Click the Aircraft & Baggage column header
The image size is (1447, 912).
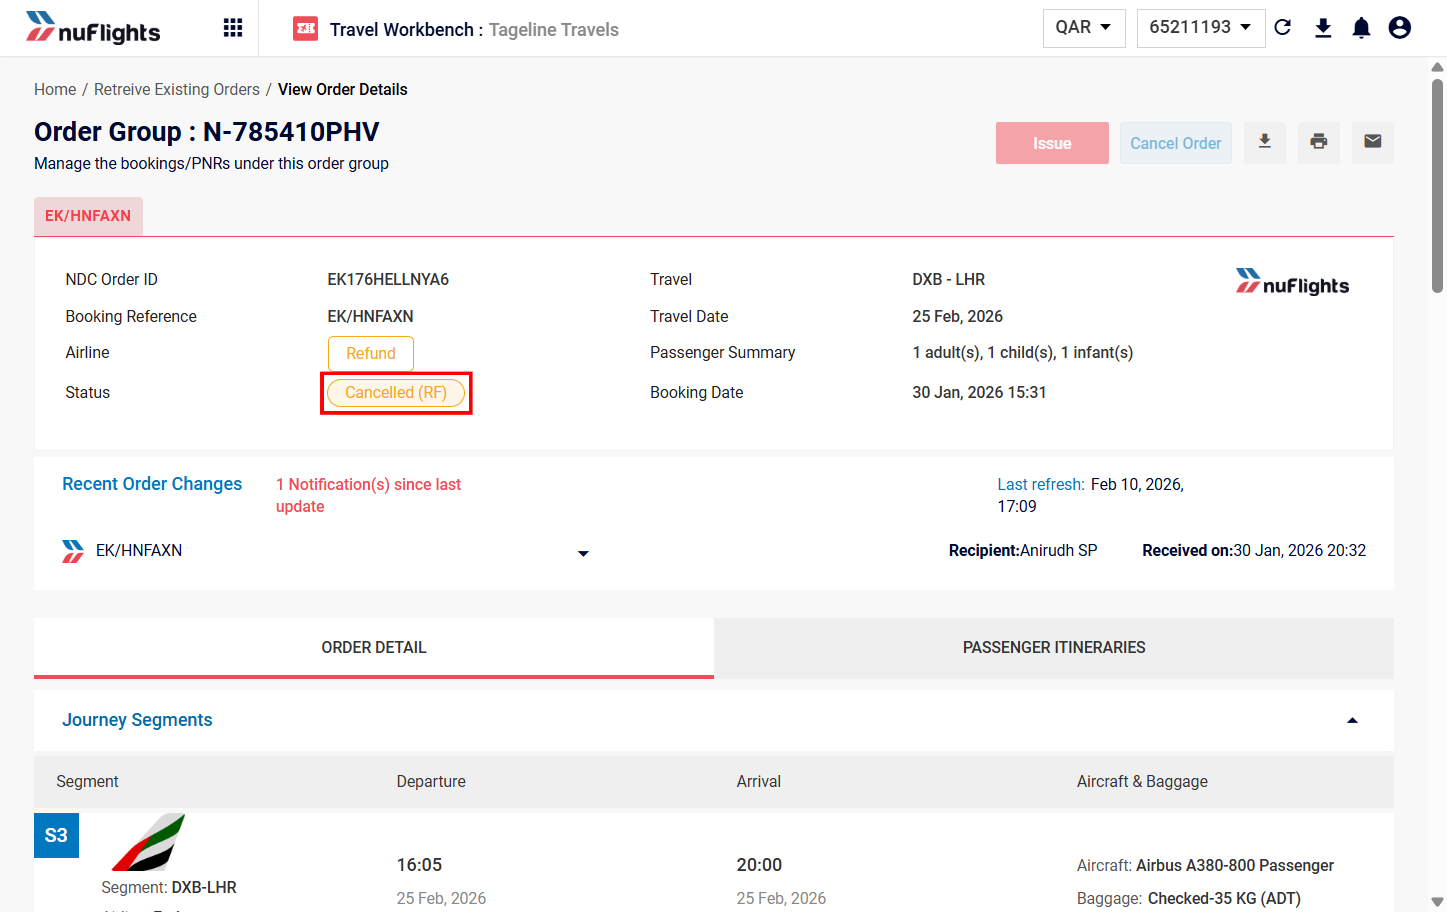point(1142,782)
